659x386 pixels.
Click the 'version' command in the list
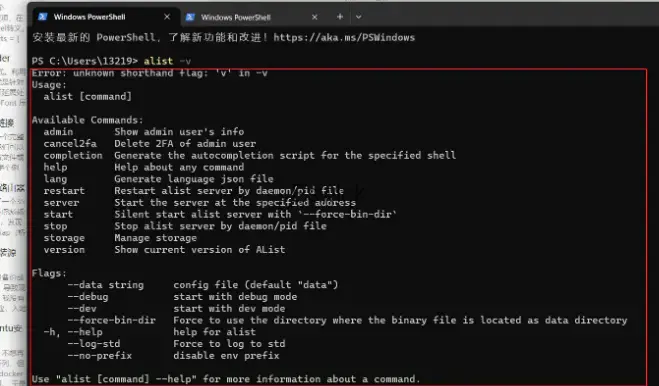(64, 250)
